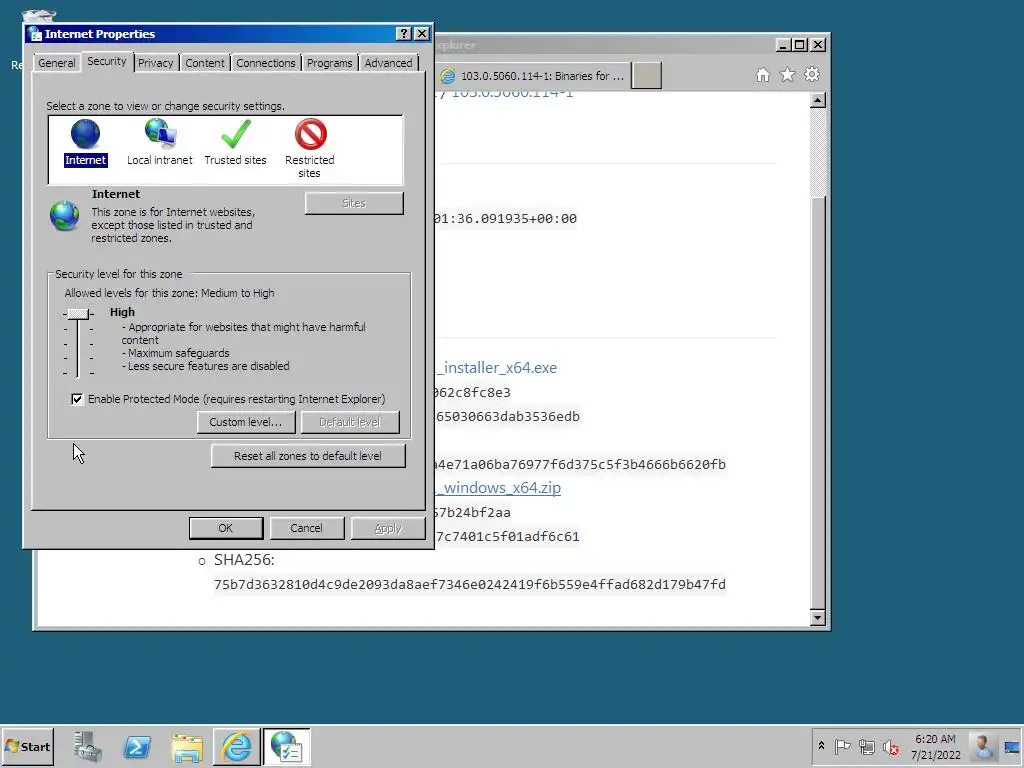Select the 103.0.5060.114-1 browser tab

click(x=532, y=76)
